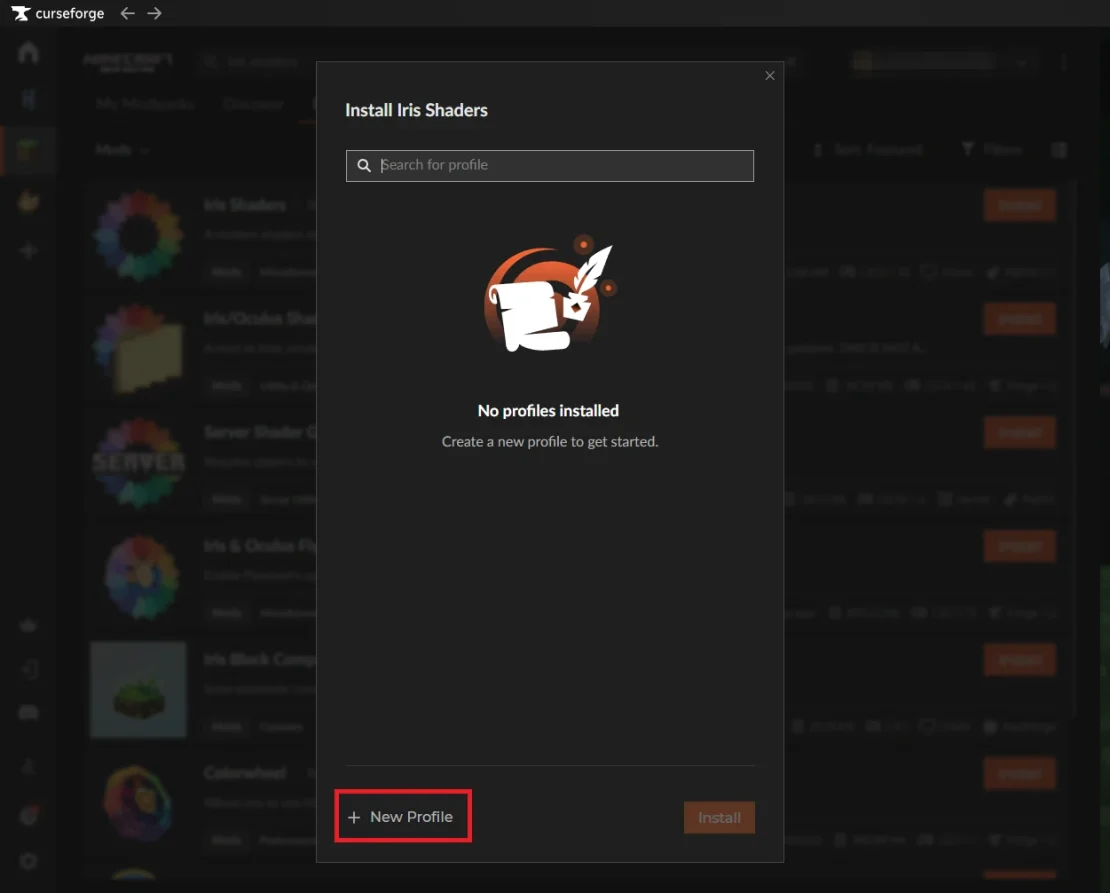Viewport: 1110px width, 893px height.
Task: Click the Install button in dialog
Action: point(719,817)
